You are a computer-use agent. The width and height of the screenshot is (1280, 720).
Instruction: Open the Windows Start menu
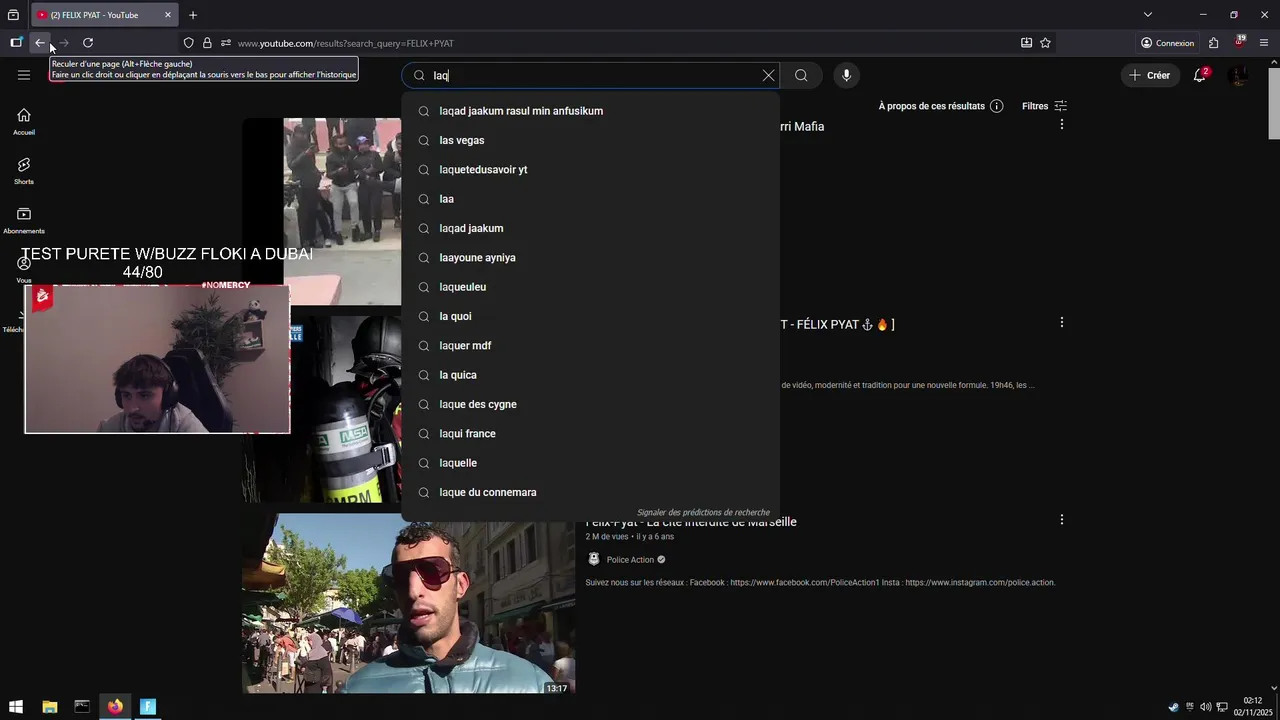(16, 707)
